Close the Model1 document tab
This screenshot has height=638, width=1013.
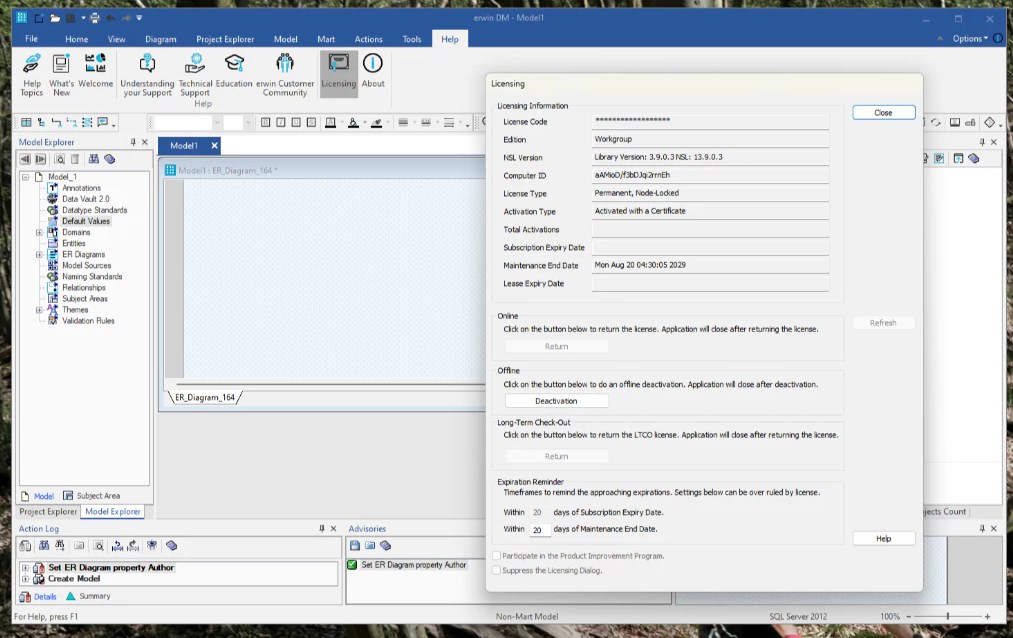[214, 145]
